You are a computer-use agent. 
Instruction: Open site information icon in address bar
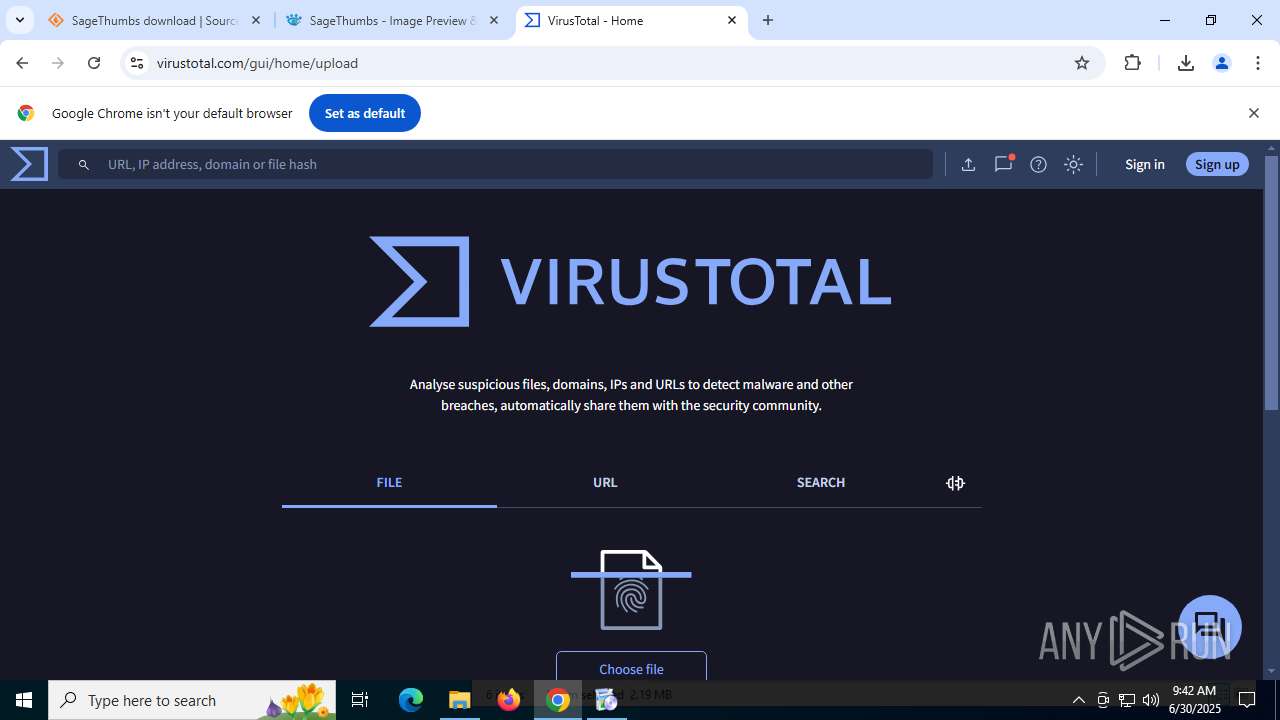[x=137, y=63]
